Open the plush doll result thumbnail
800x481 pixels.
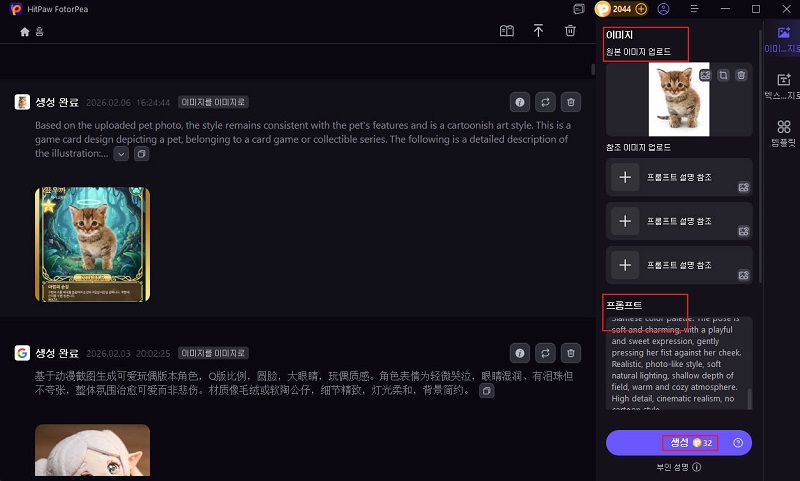(92, 450)
